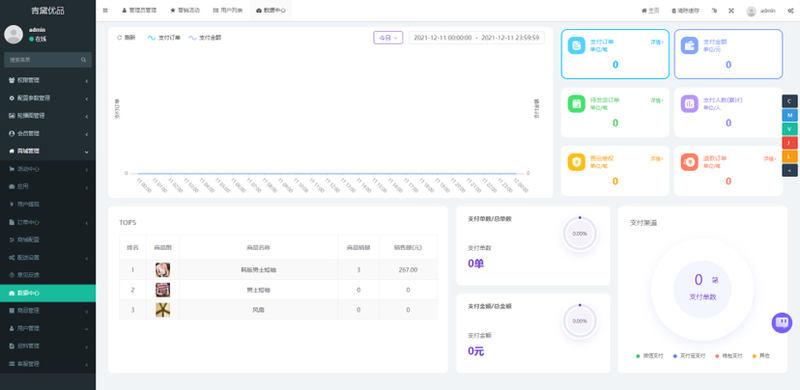Screen dimensions: 800x390
Task: Open the settings gears icon at top right
Action: [x=790, y=10]
